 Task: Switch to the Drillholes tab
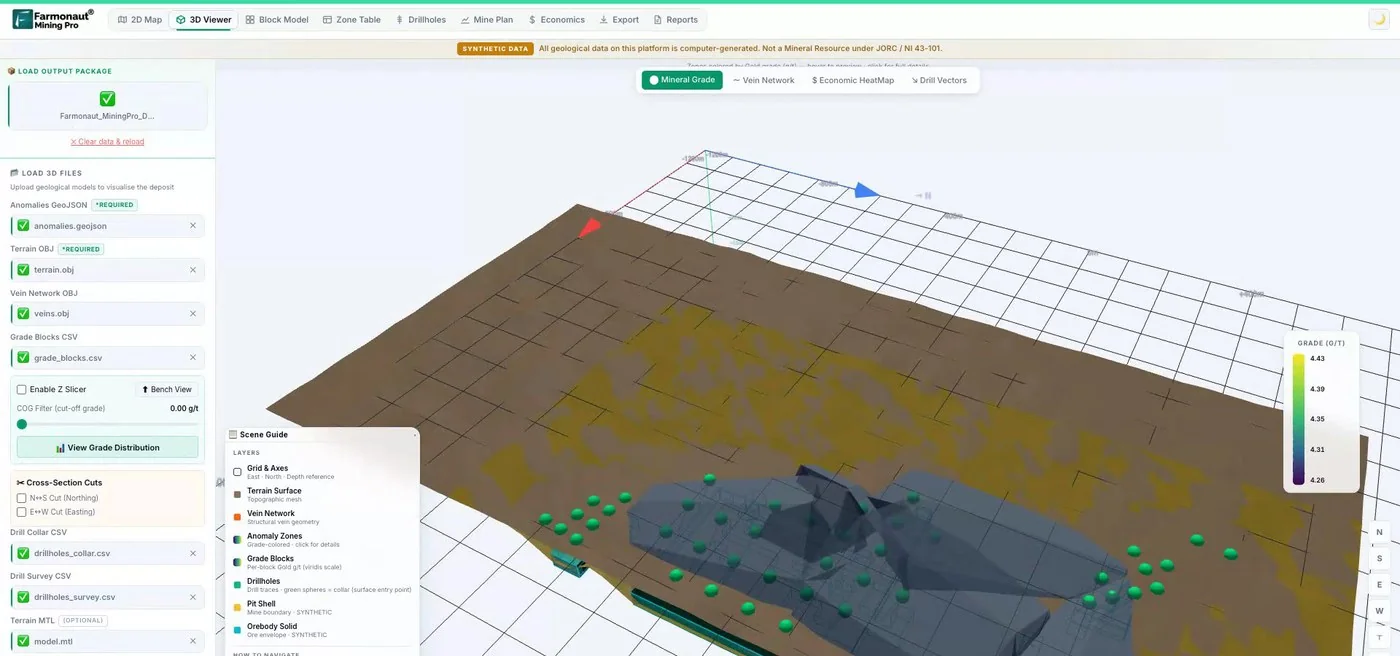421,20
